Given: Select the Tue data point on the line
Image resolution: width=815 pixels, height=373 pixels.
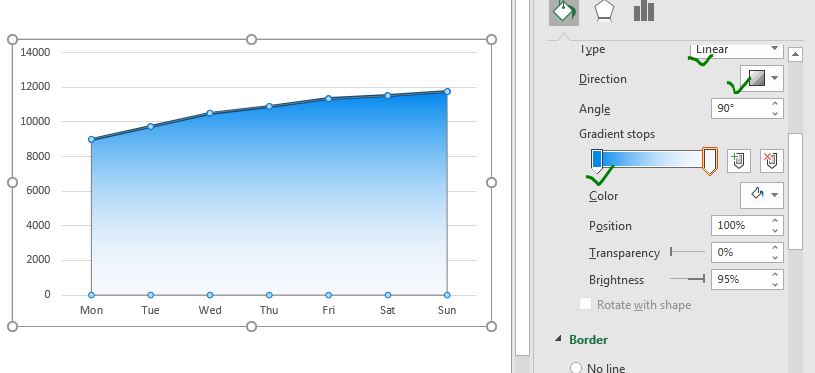Looking at the screenshot, I should coord(151,126).
